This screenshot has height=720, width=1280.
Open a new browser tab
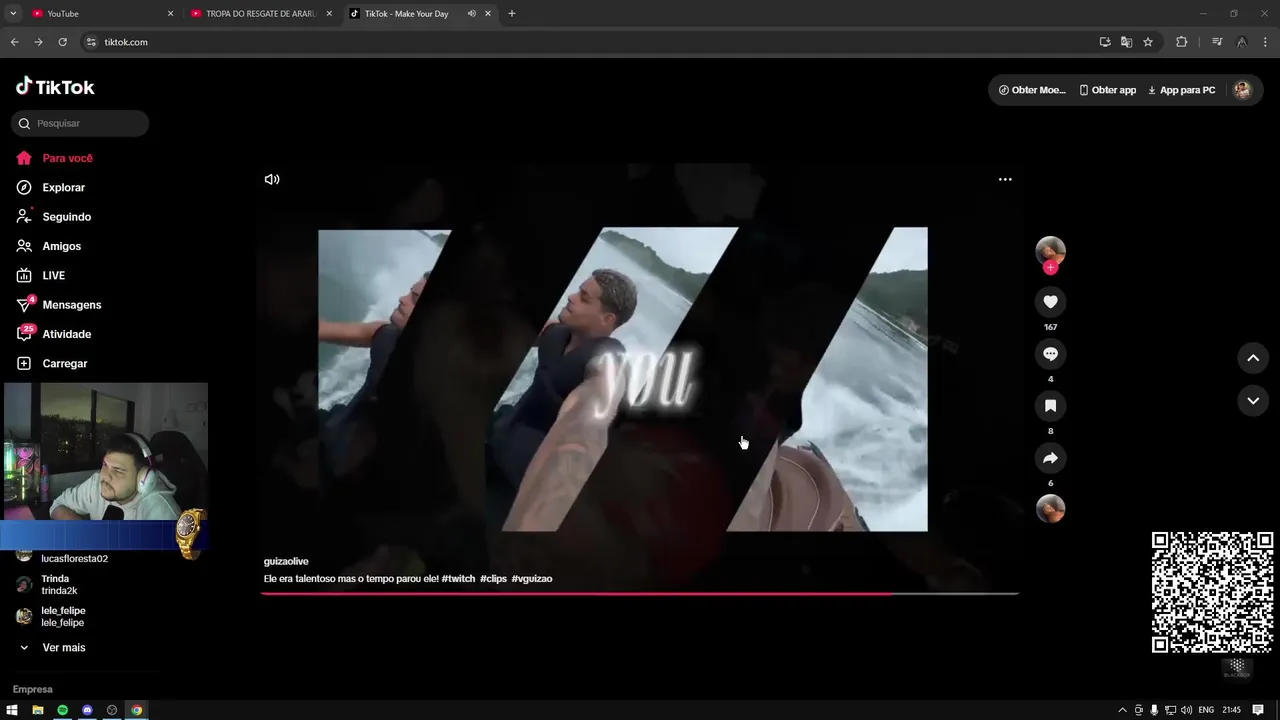coord(512,13)
